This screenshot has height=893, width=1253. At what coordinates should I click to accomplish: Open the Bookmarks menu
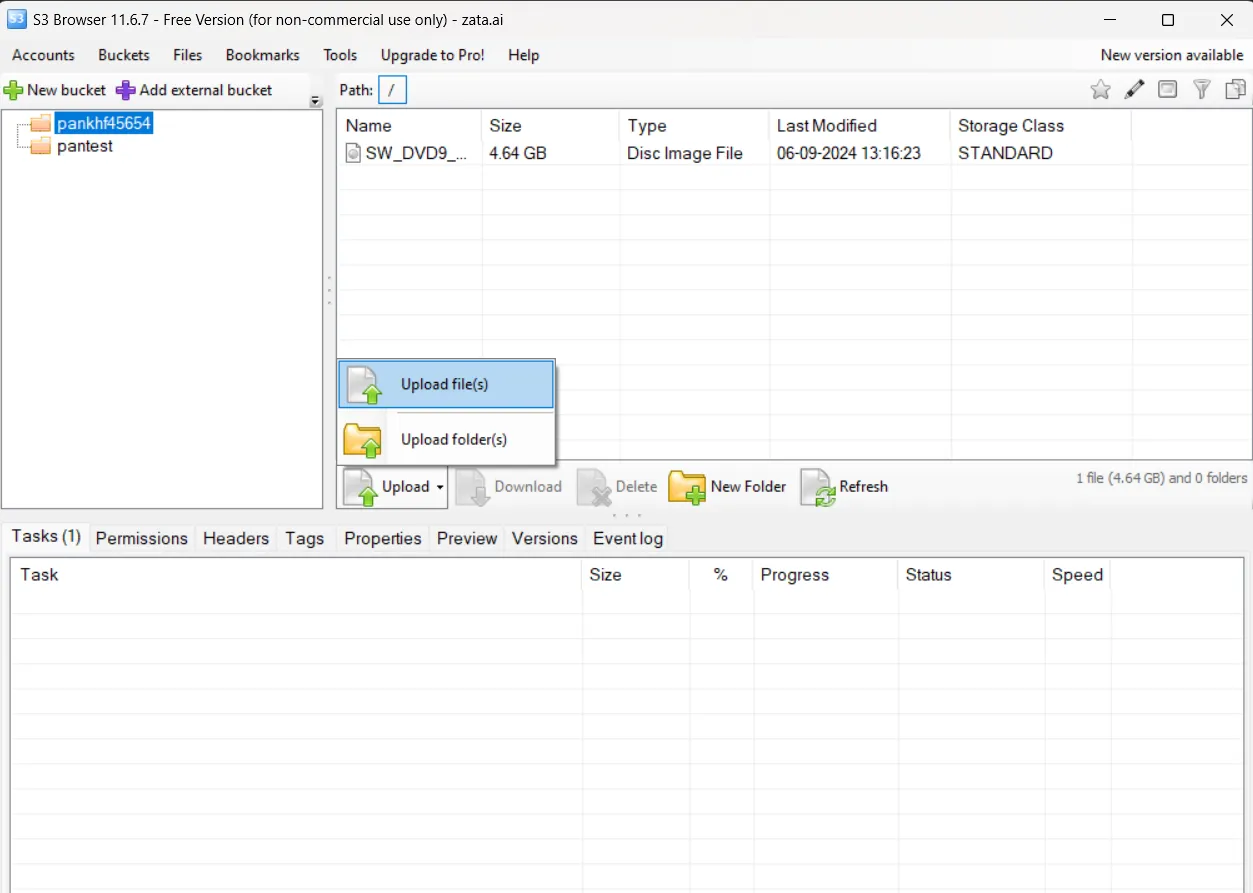(x=263, y=55)
